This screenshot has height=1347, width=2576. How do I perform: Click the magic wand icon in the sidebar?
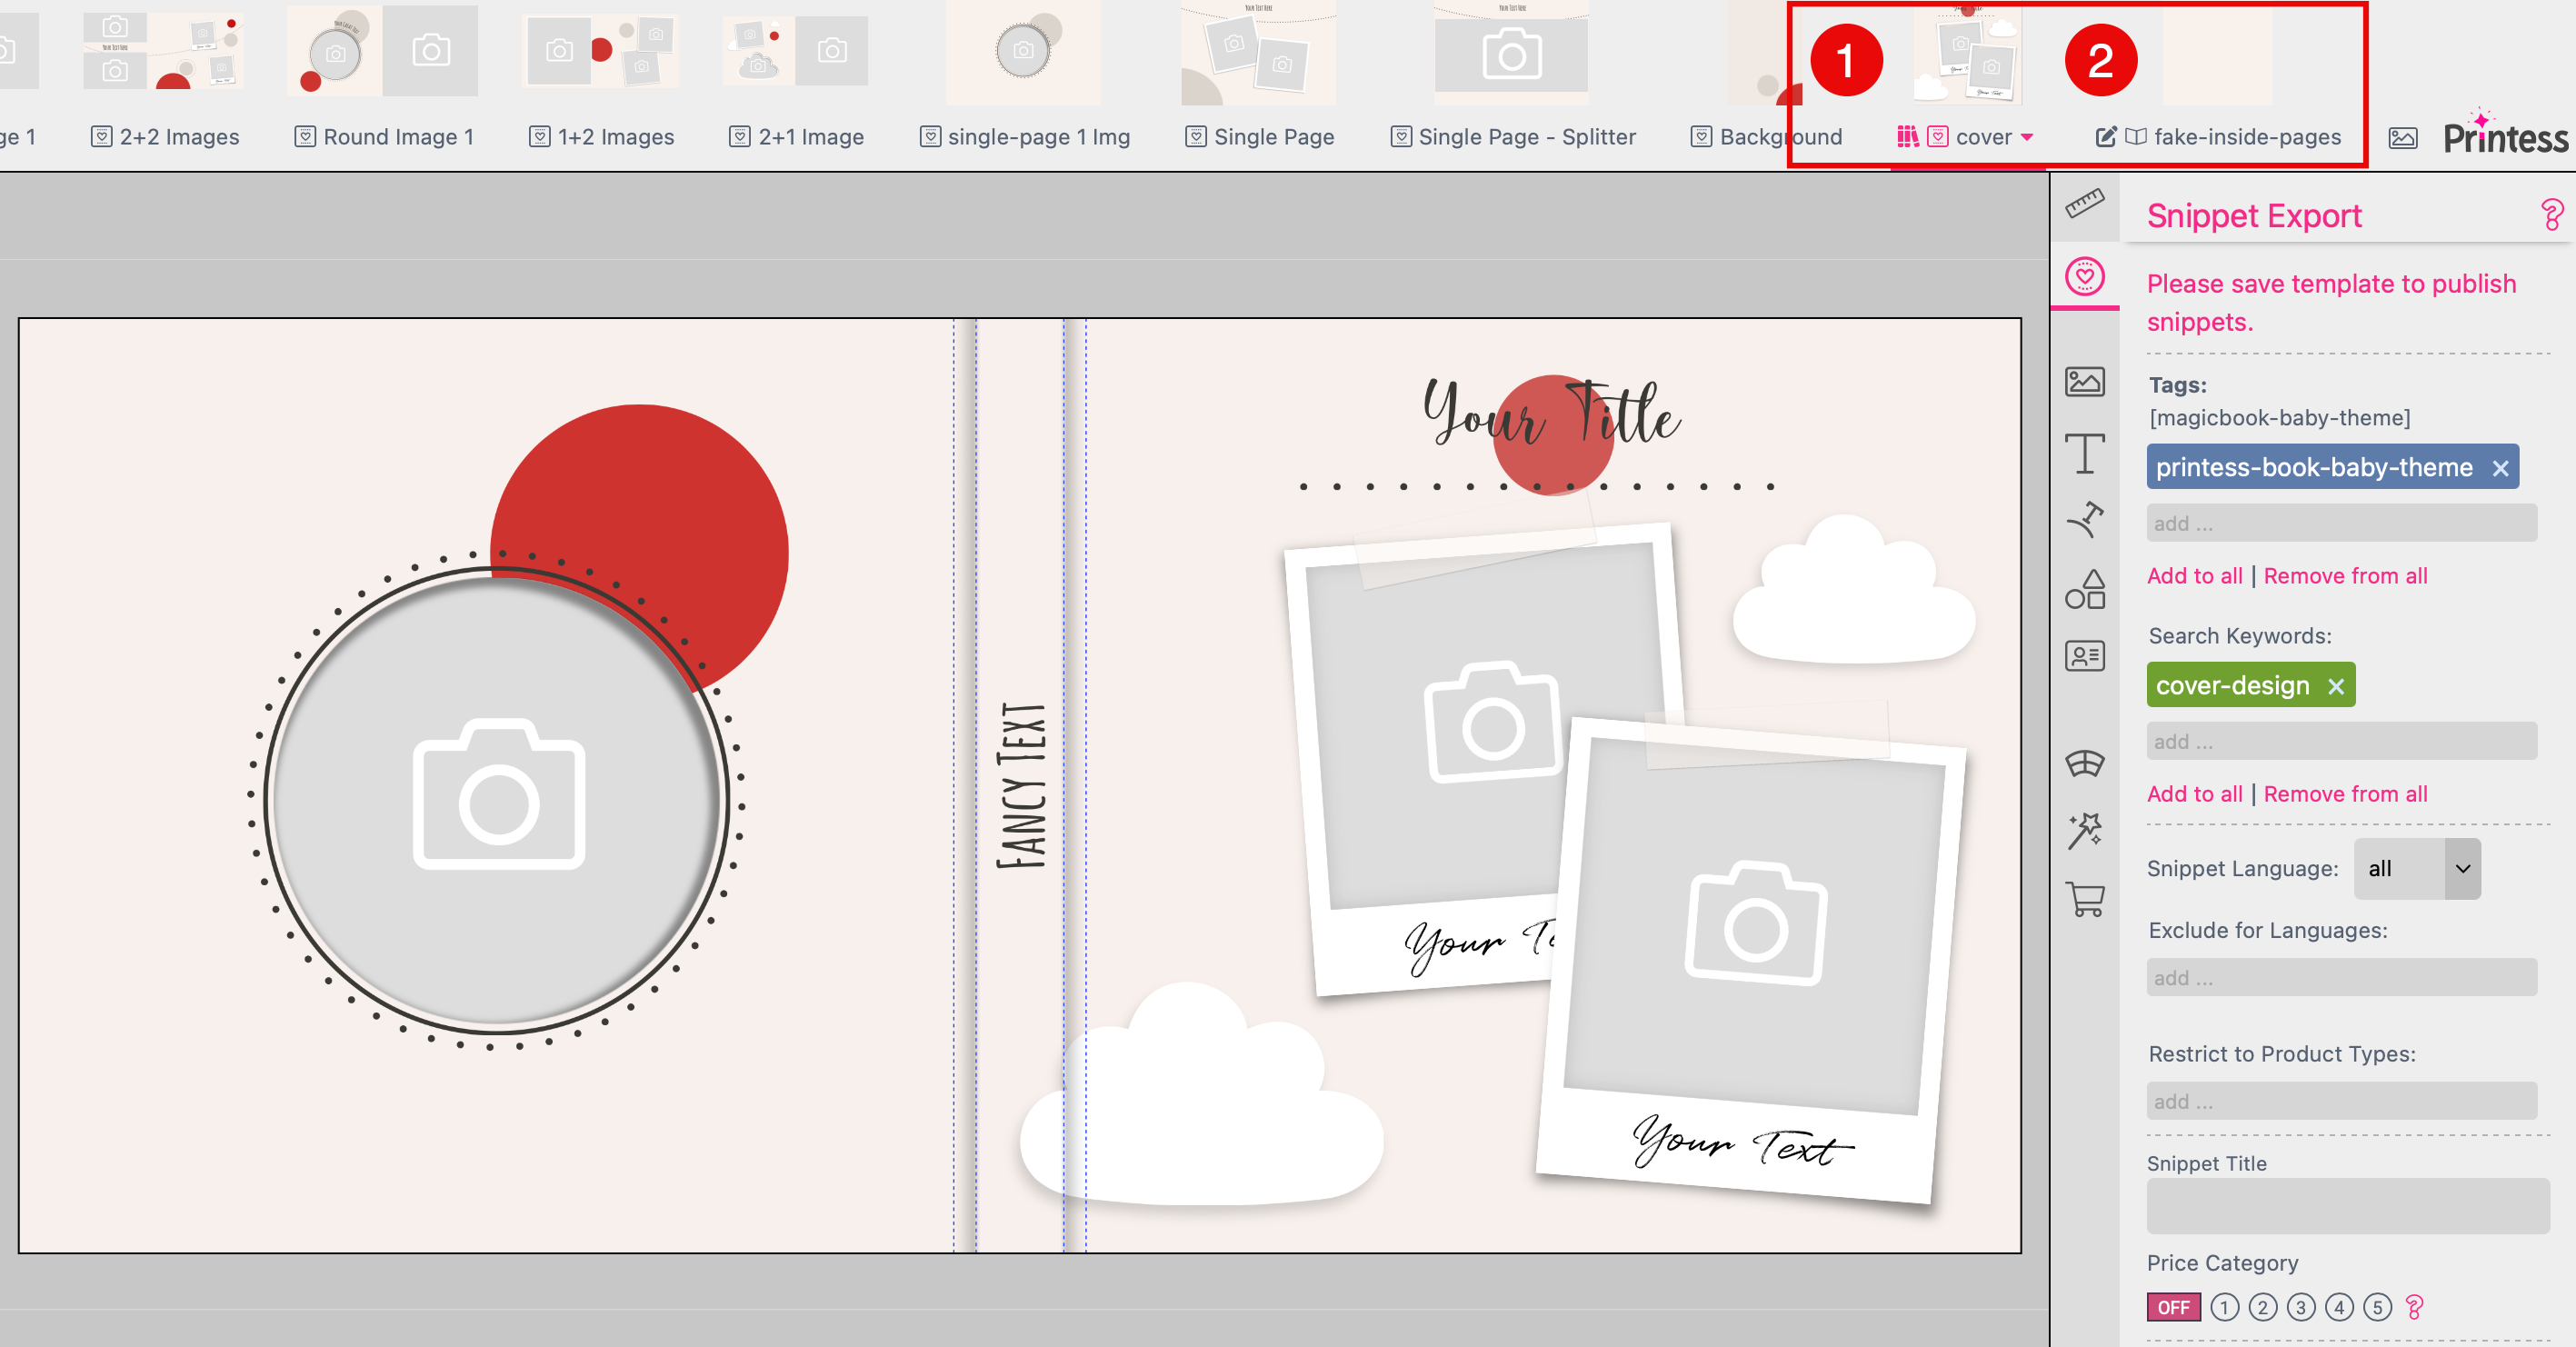[x=2086, y=830]
